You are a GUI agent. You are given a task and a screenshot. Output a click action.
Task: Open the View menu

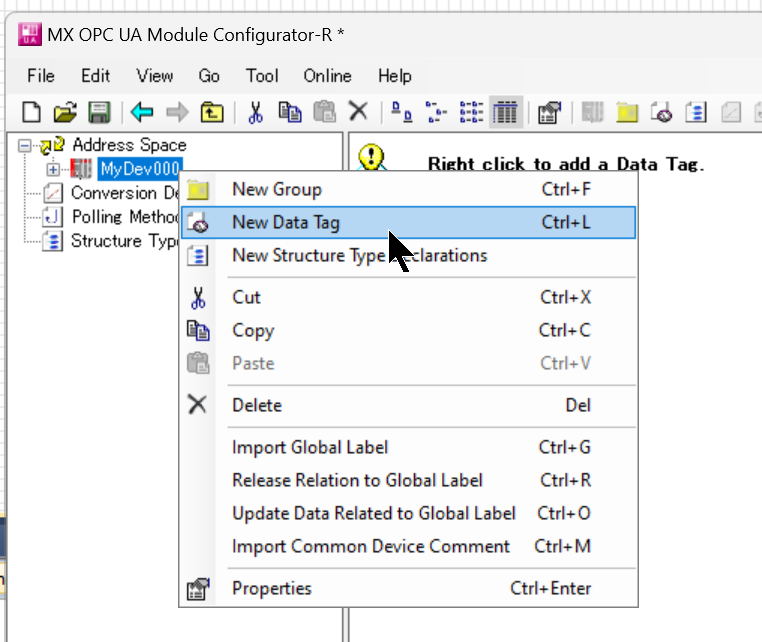point(155,76)
